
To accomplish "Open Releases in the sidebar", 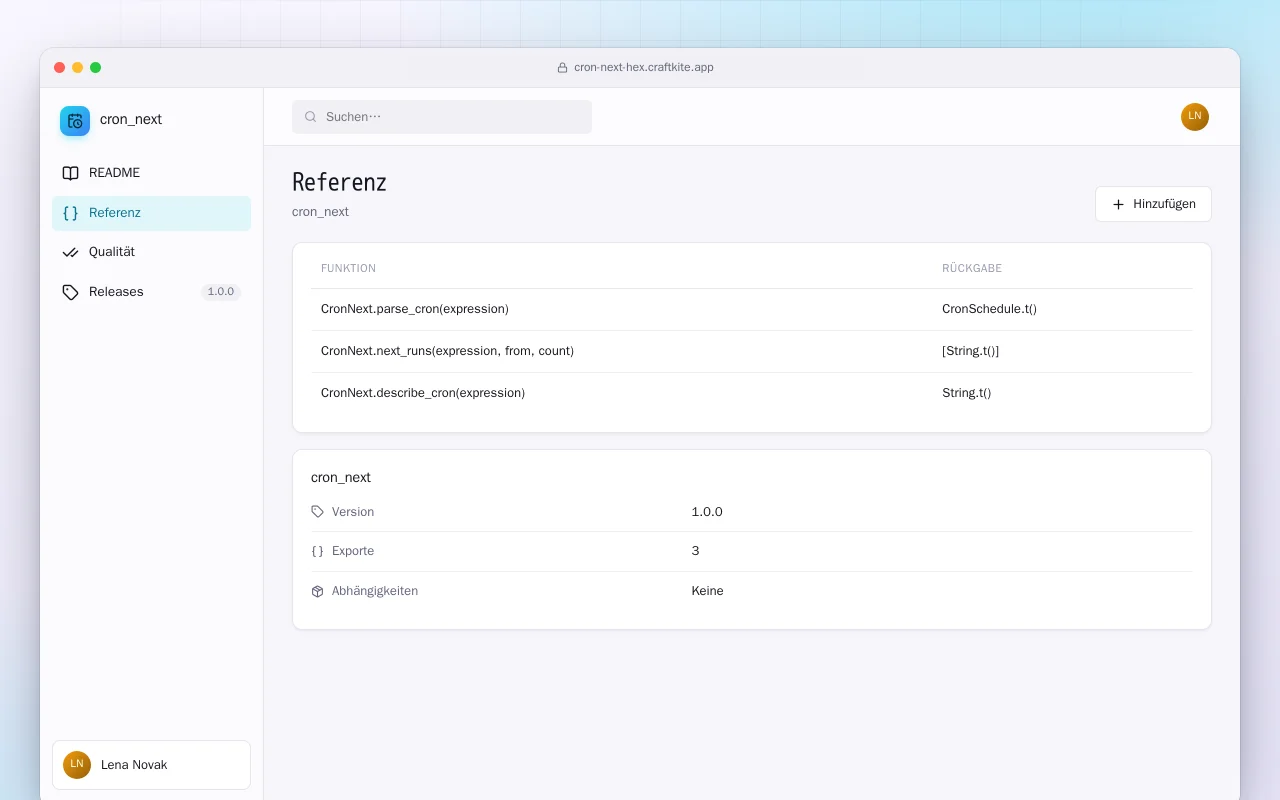I will pos(151,292).
